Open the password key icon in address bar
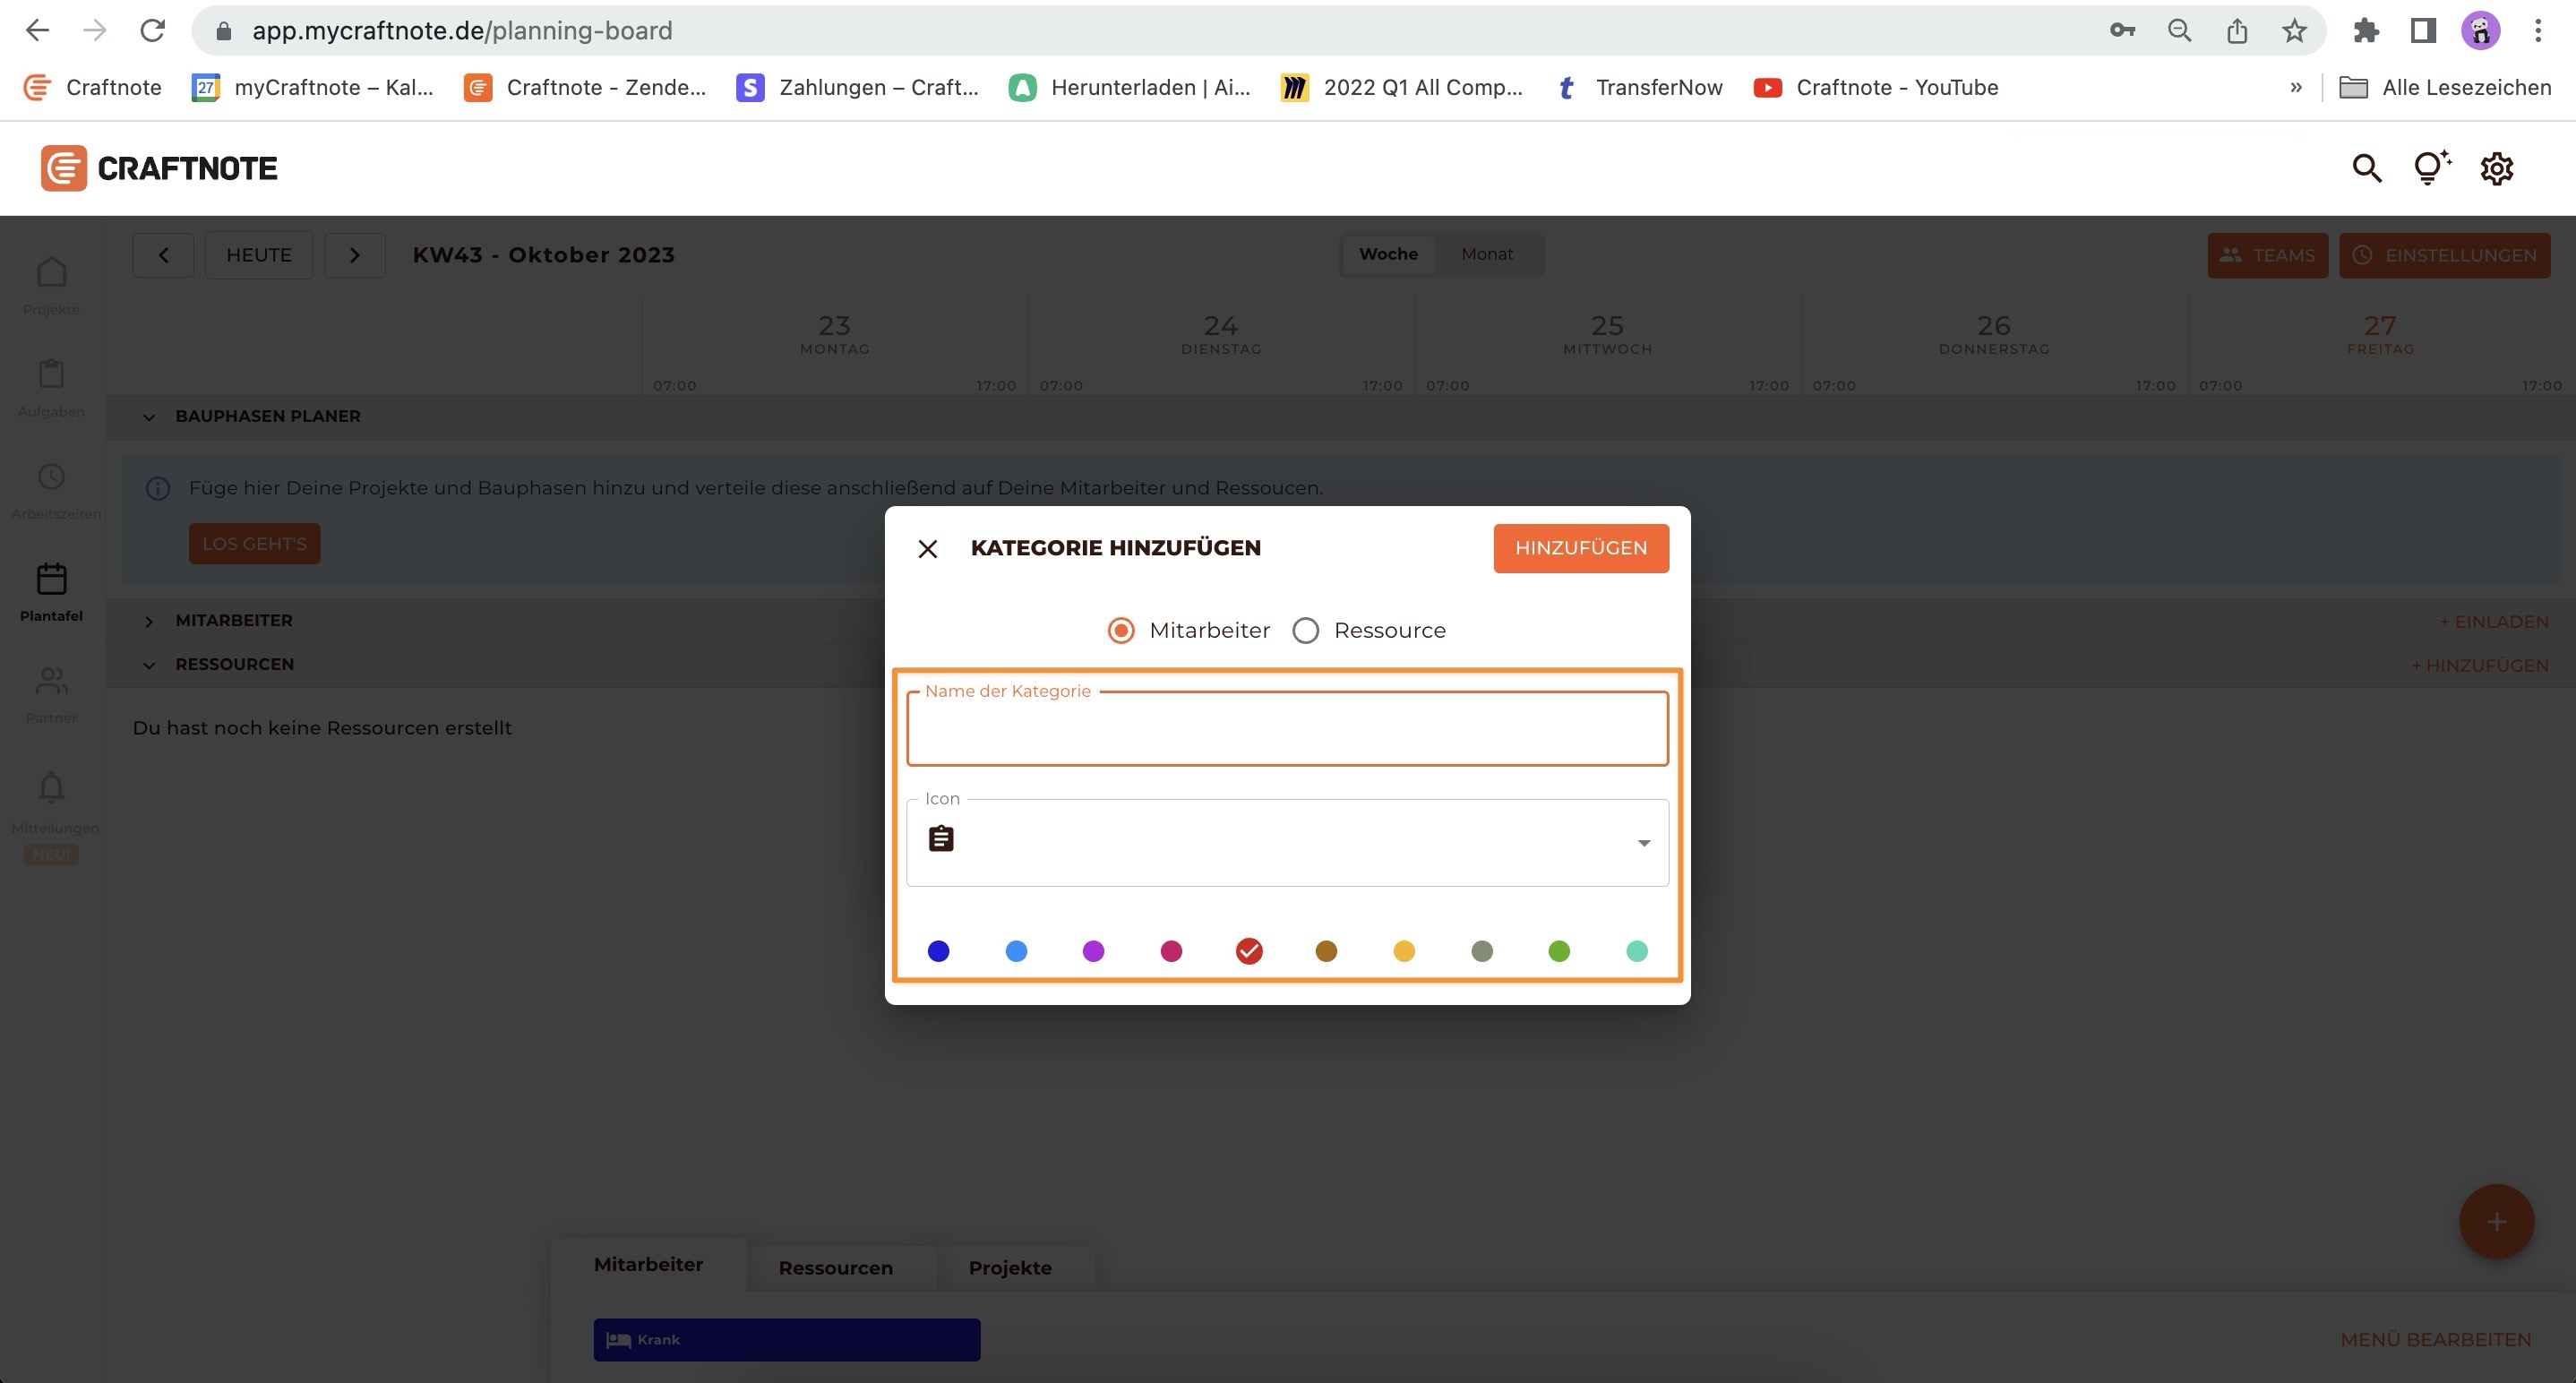2576x1383 pixels. pos(2122,31)
